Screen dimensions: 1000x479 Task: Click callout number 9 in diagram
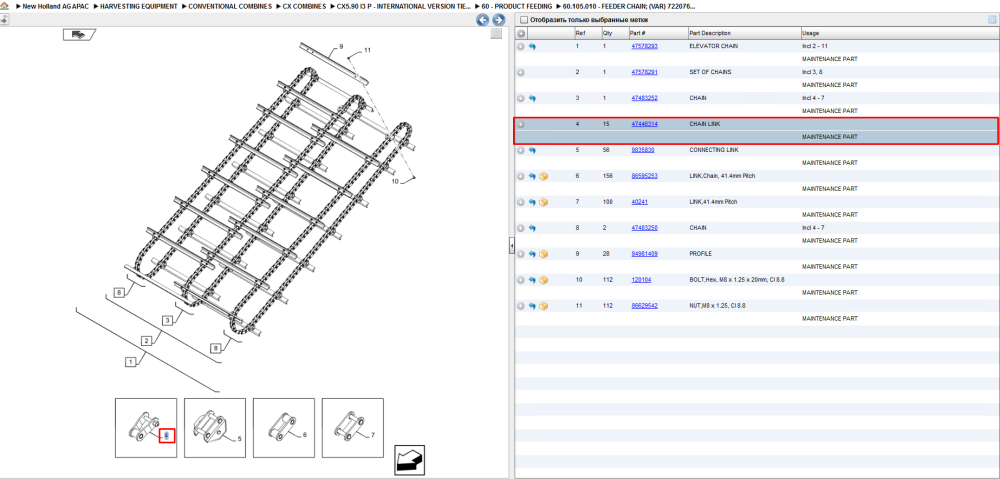(x=341, y=47)
